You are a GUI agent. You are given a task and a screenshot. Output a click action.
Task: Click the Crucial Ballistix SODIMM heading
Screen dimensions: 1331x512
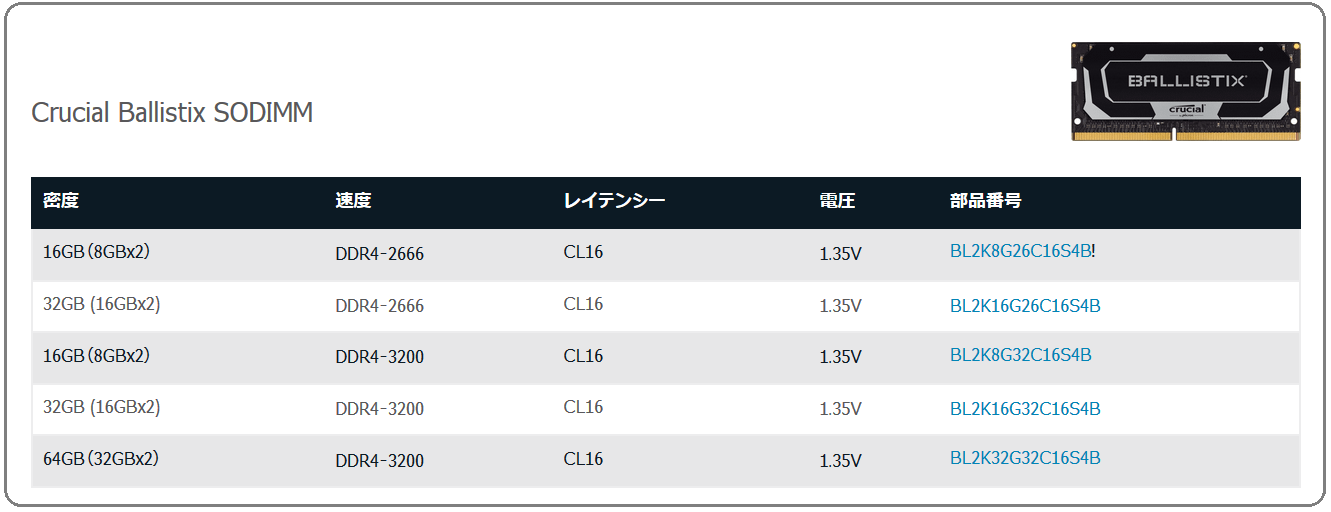click(172, 112)
